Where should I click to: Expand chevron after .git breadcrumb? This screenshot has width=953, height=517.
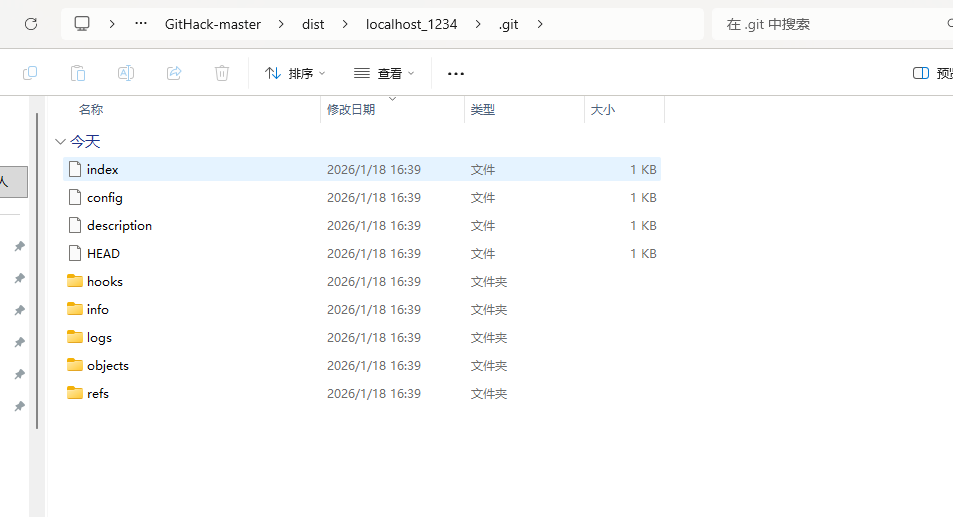541,24
